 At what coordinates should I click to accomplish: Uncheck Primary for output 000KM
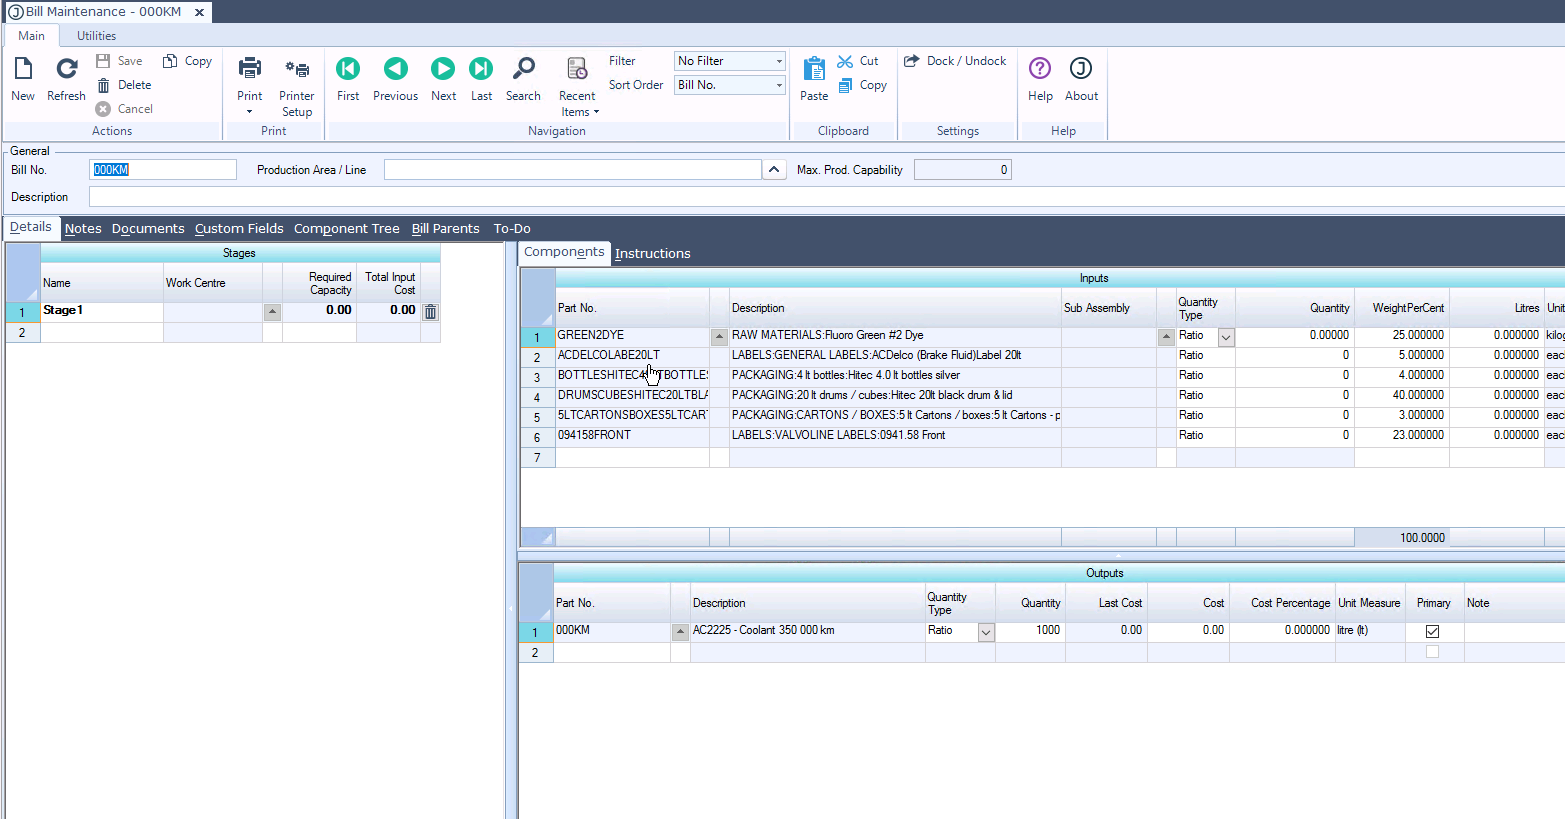click(x=1432, y=631)
